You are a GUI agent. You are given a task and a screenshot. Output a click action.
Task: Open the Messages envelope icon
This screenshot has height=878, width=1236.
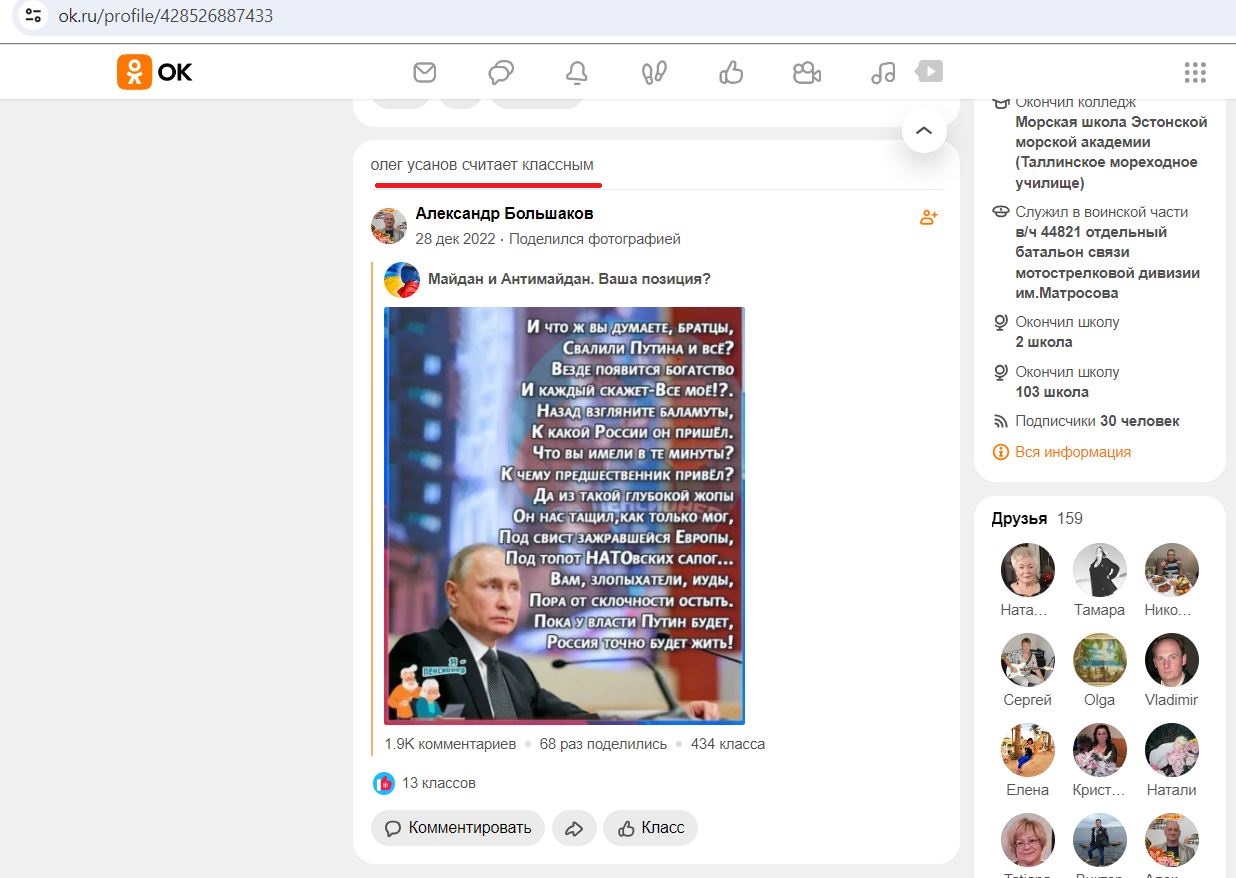(x=425, y=72)
